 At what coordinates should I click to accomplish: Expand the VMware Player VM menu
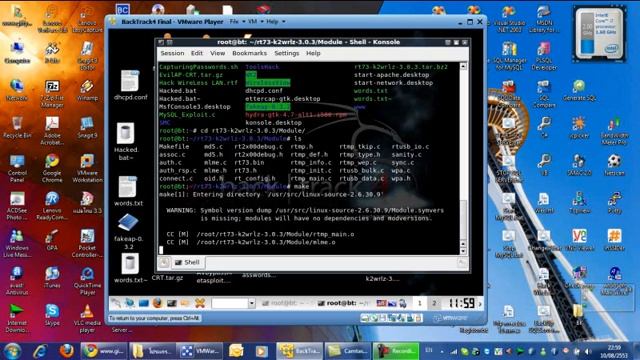coord(255,21)
